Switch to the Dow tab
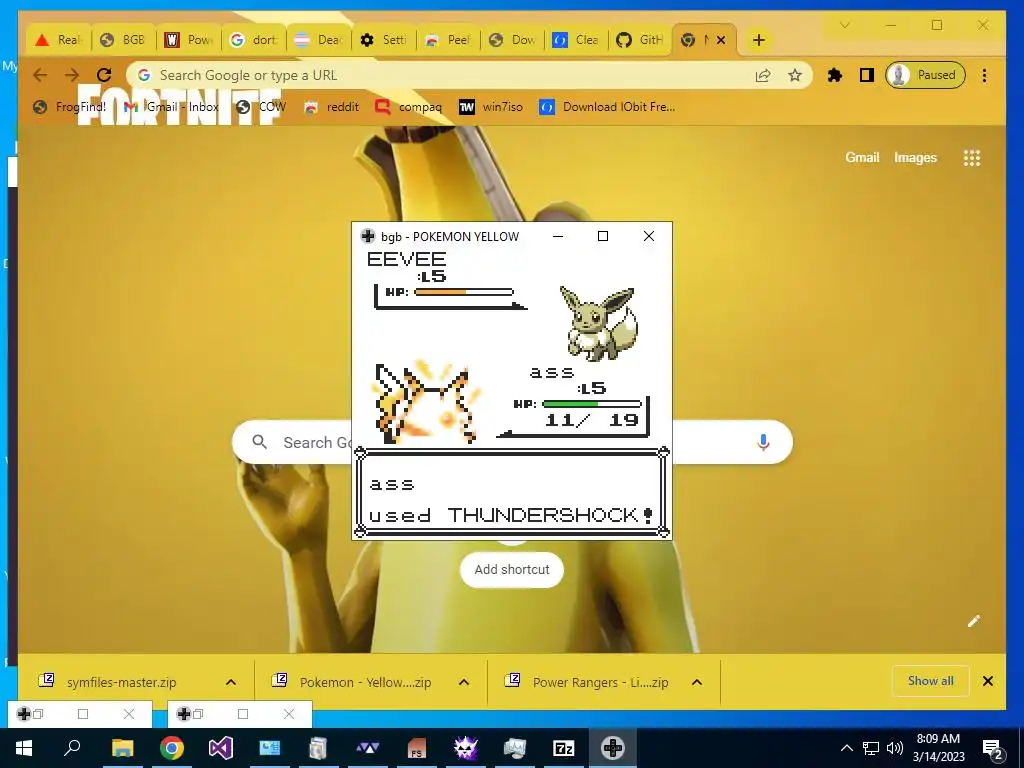This screenshot has width=1024, height=768. 512,40
